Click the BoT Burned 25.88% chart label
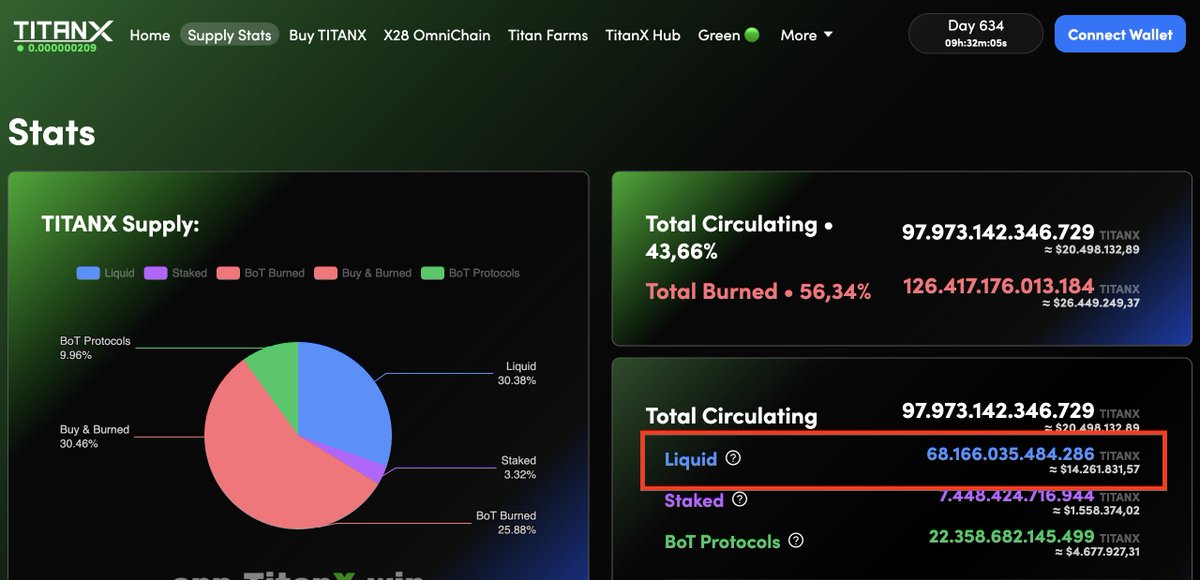Image resolution: width=1200 pixels, height=580 pixels. 505,522
